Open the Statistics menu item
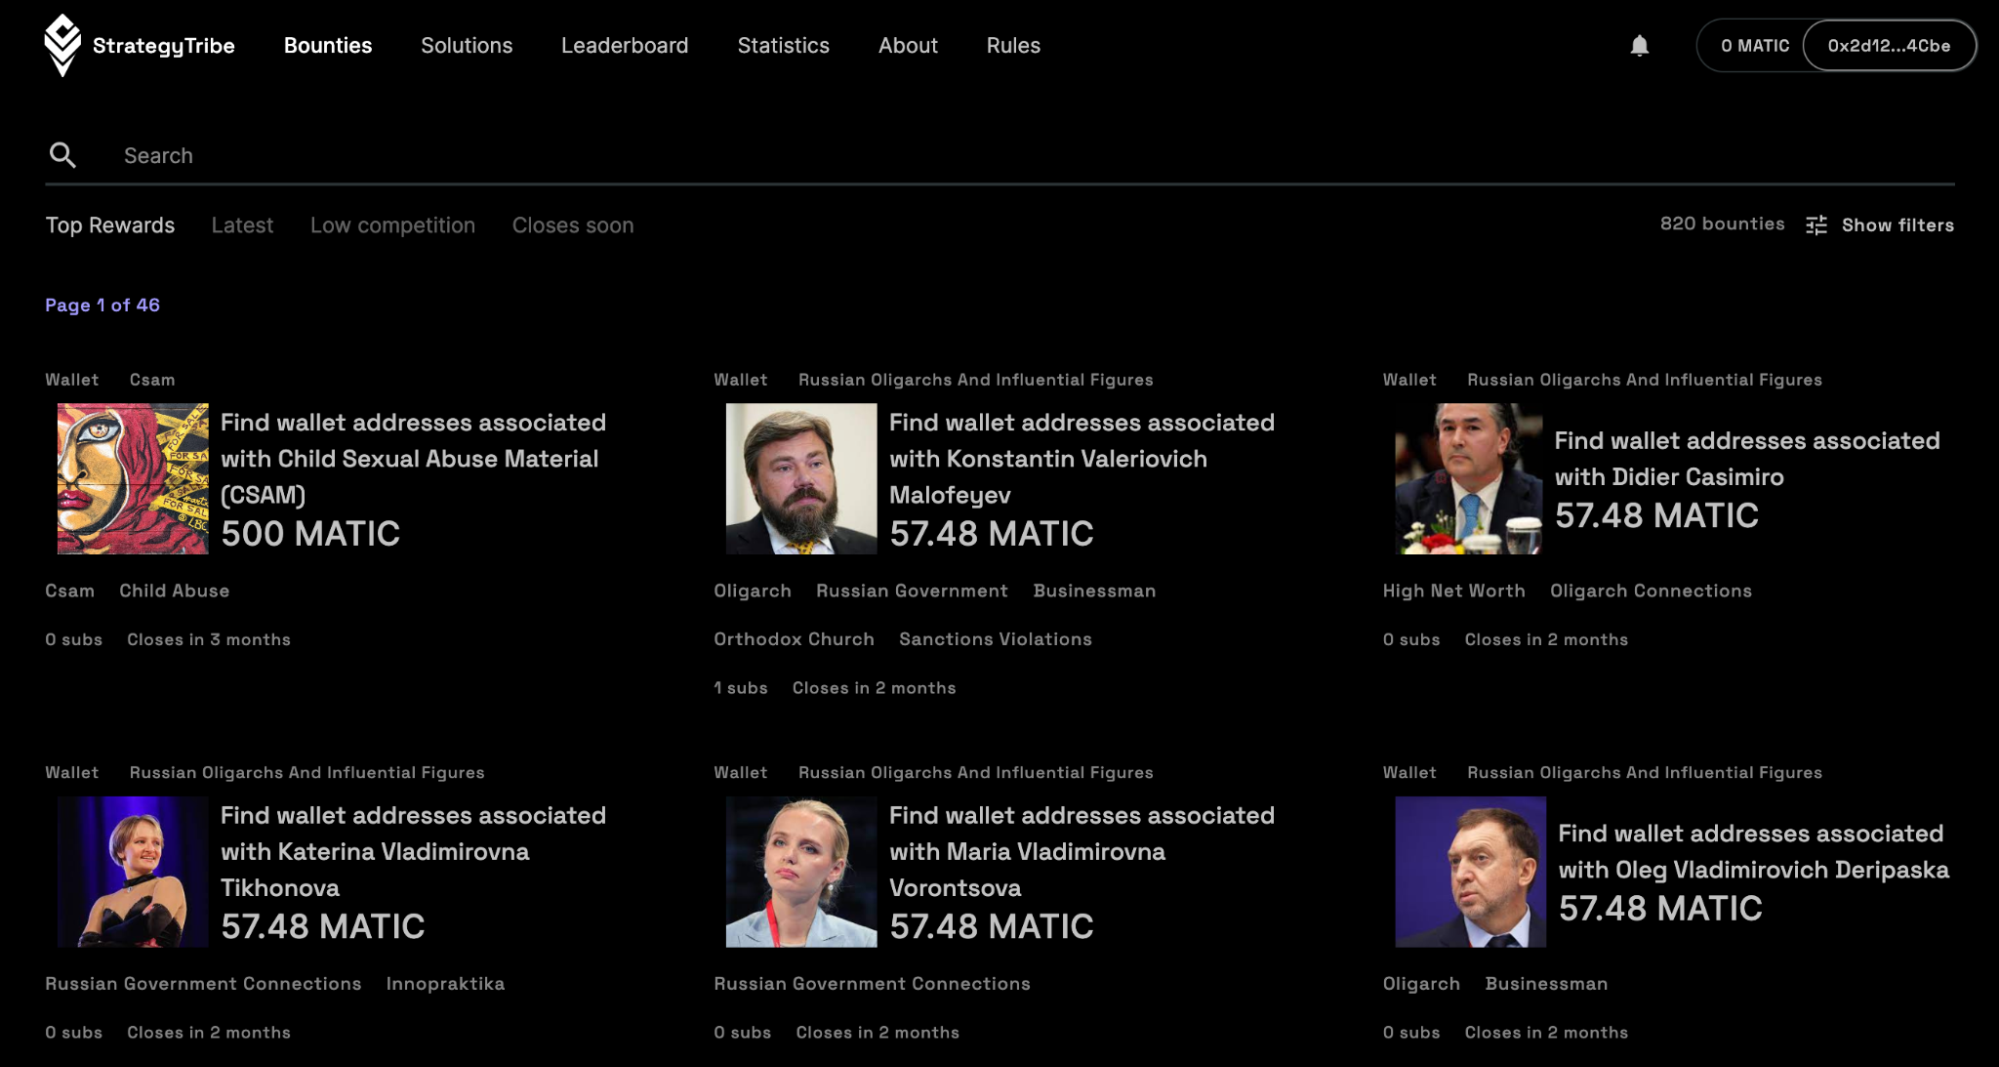Viewport: 1999px width, 1067px height. (783, 46)
